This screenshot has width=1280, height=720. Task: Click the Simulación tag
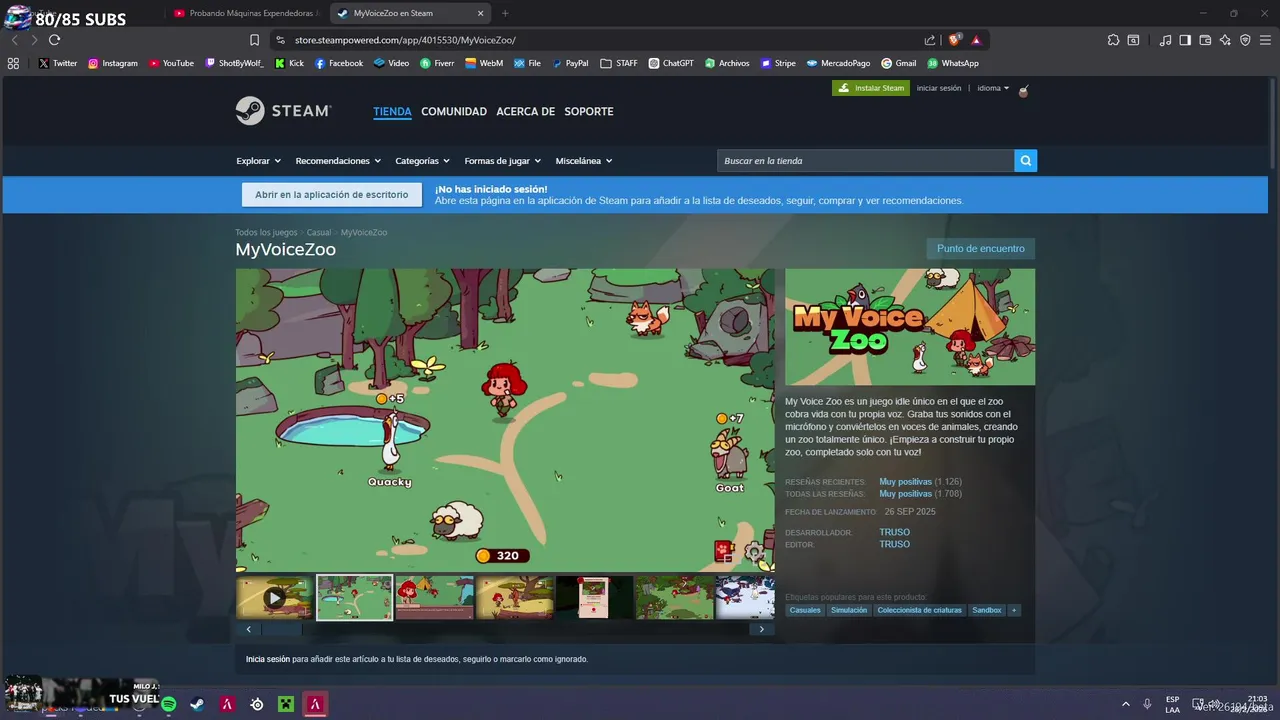click(849, 610)
